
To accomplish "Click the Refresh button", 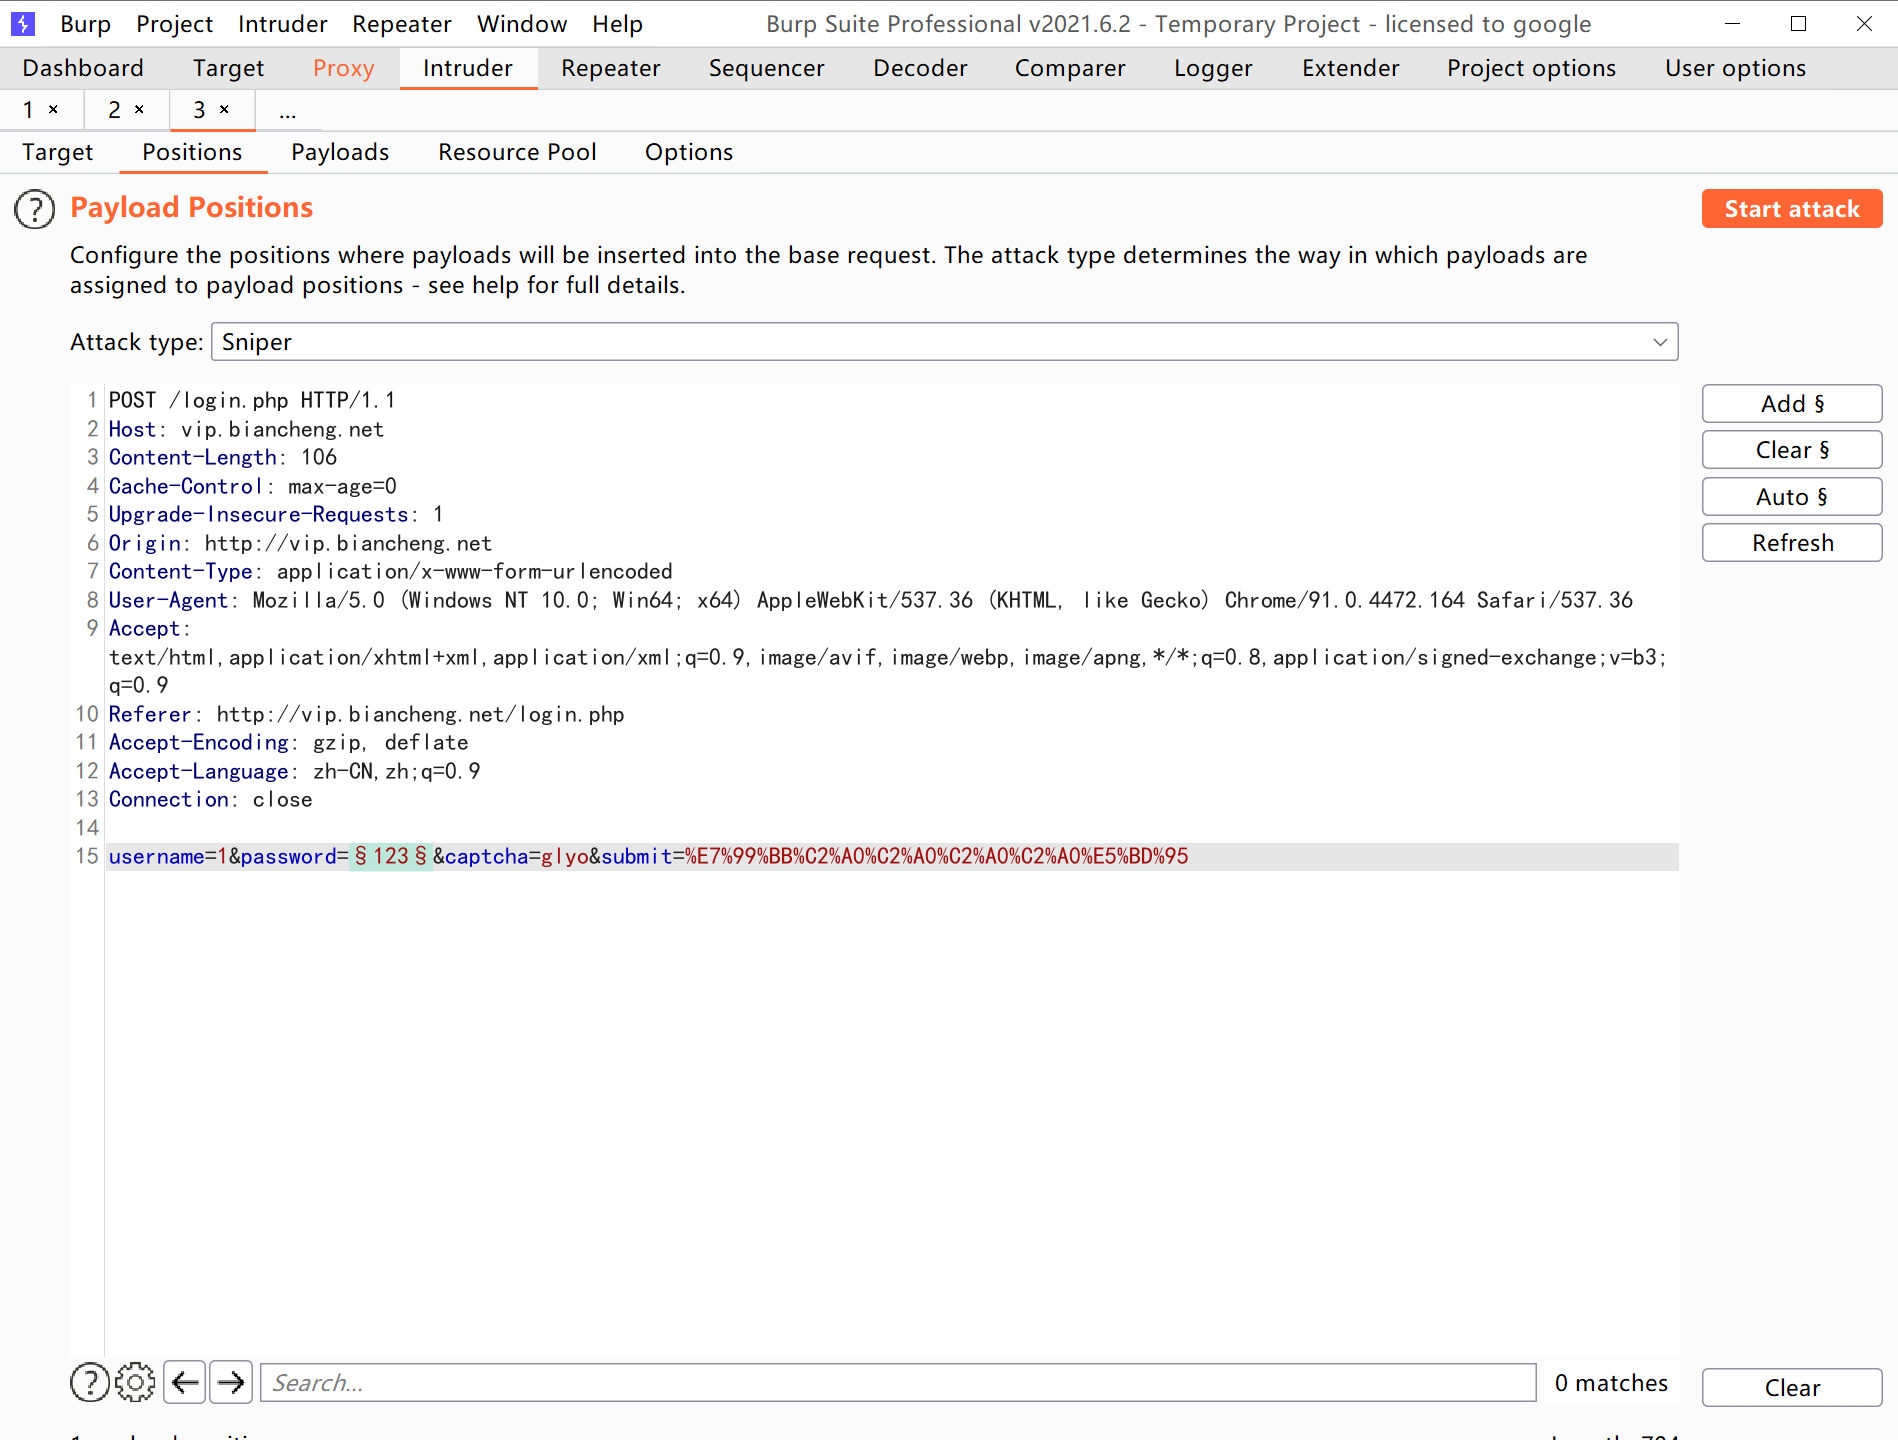I will coord(1792,543).
